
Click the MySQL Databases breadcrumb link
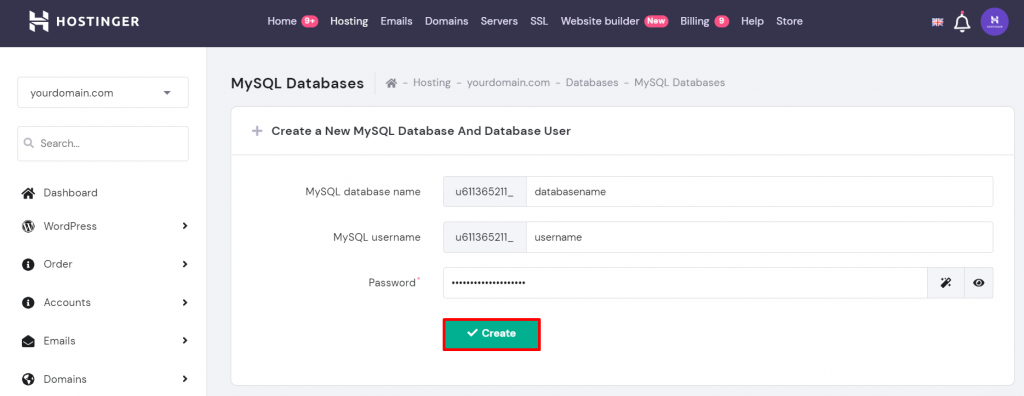(x=679, y=83)
